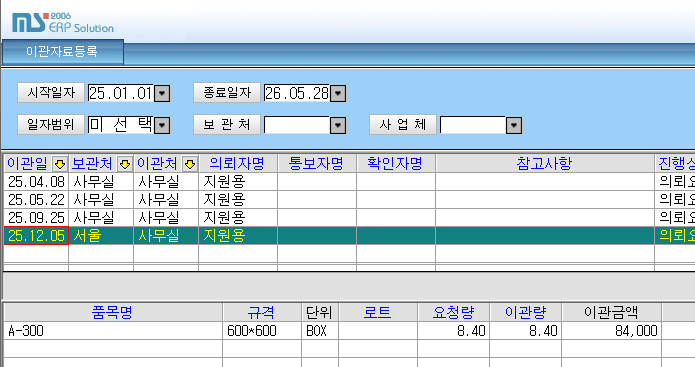The width and height of the screenshot is (695, 367).
Task: Click 지원용 in the 25.12.05 row
Action: [x=238, y=236]
